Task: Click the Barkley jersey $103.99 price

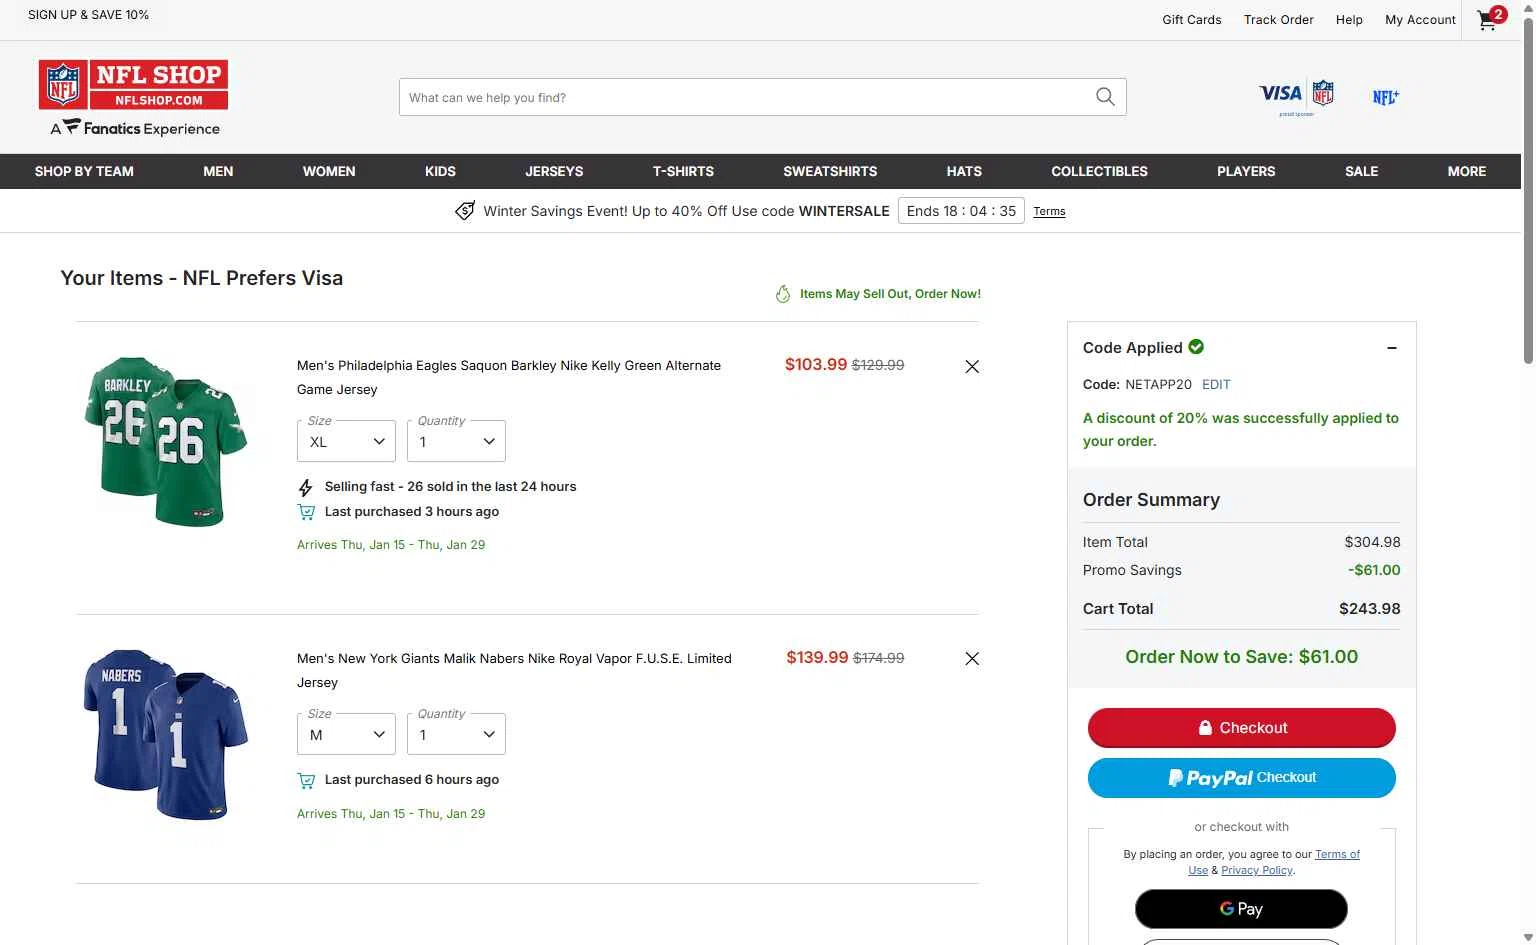Action: [816, 365]
